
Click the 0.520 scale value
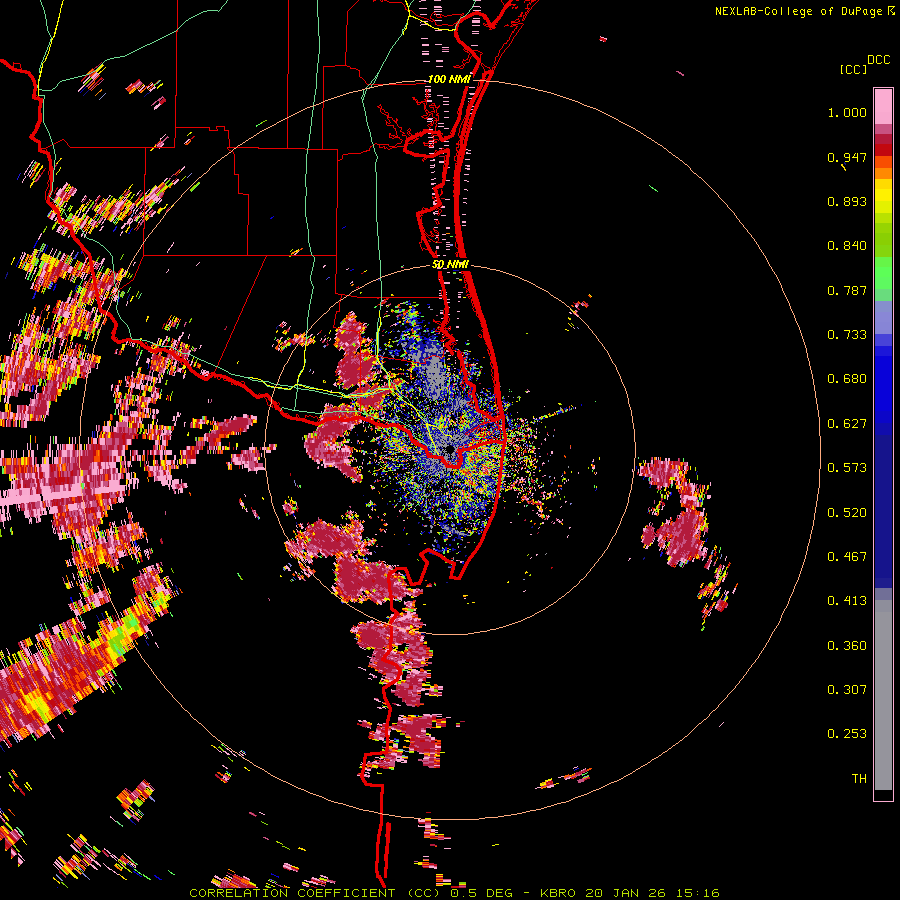pos(847,513)
